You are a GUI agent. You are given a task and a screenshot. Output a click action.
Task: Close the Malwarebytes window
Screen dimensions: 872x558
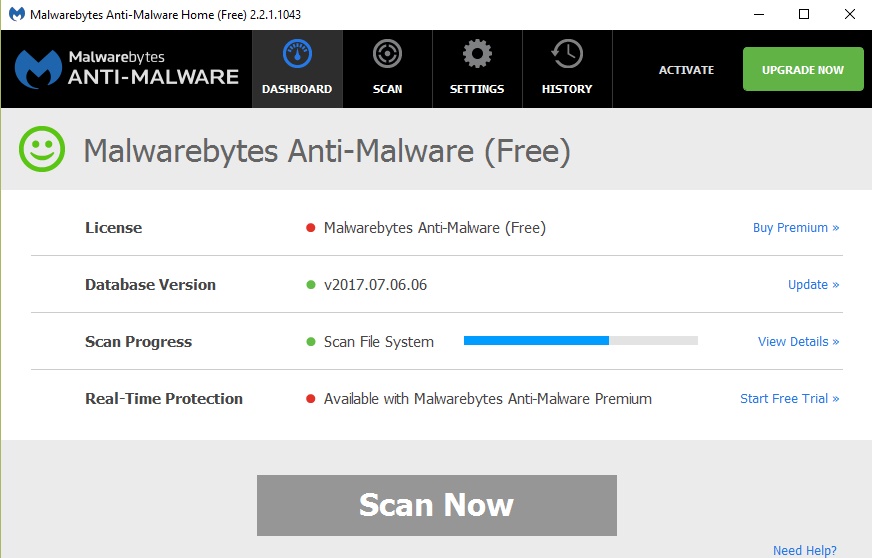click(849, 14)
